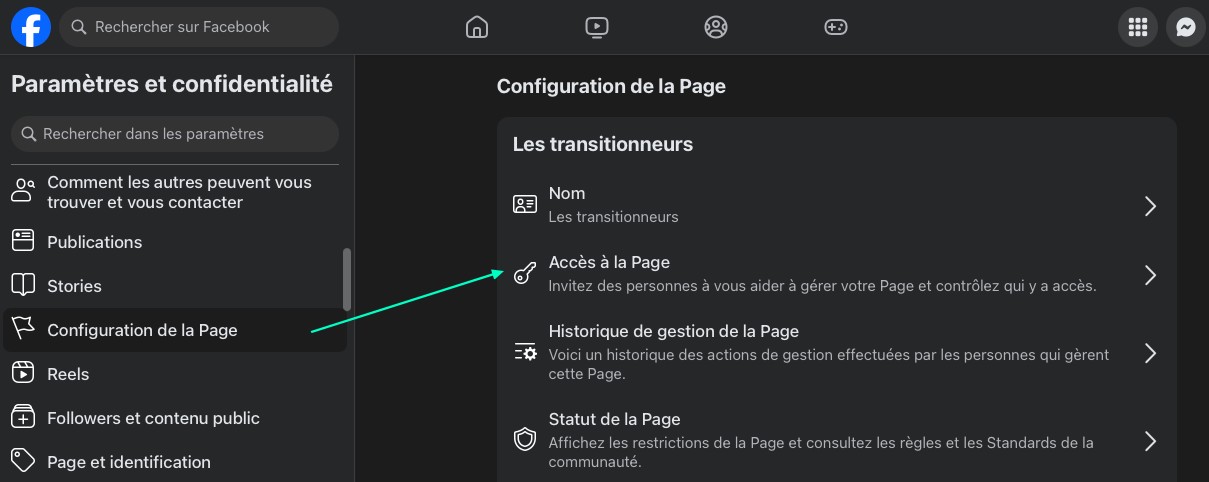Click the Reels sidebar icon
This screenshot has height=482, width=1209.
[x=23, y=373]
